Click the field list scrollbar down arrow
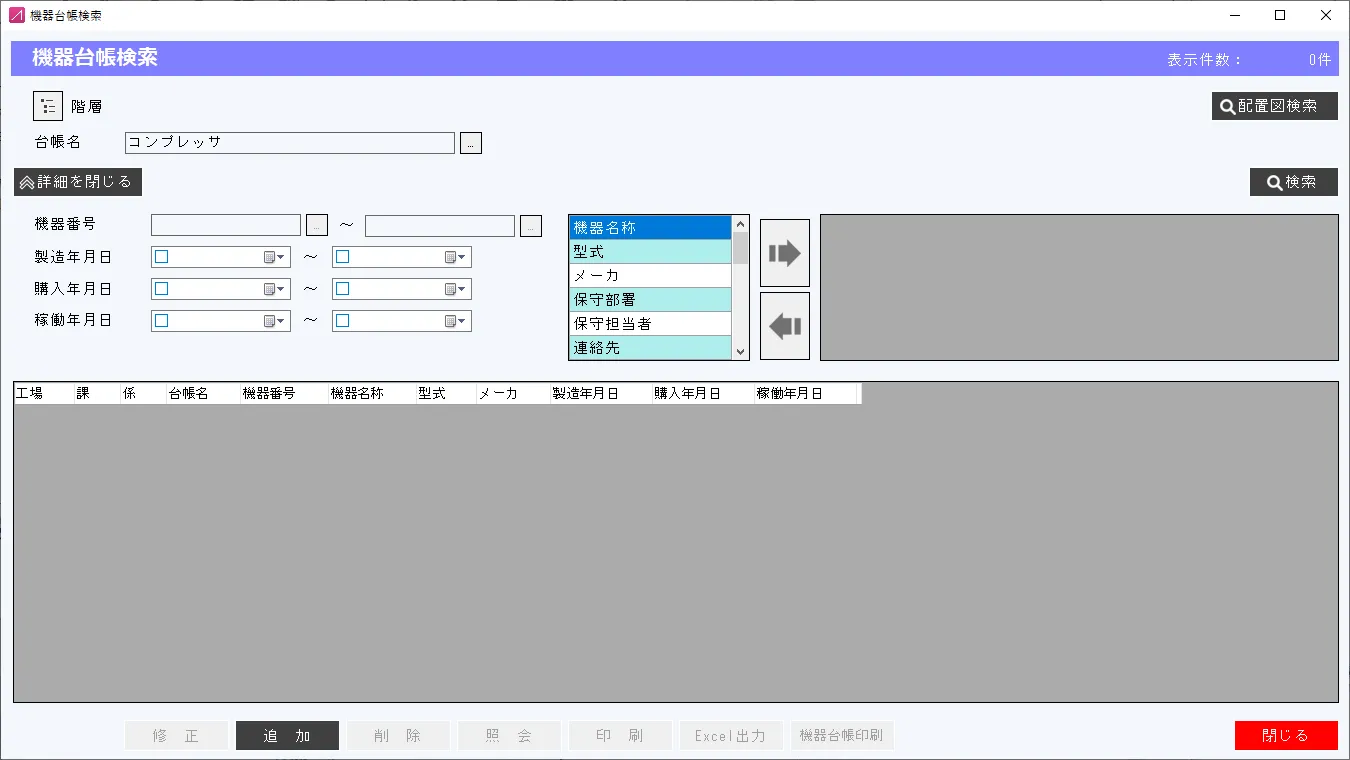The image size is (1350, 760). pos(740,352)
